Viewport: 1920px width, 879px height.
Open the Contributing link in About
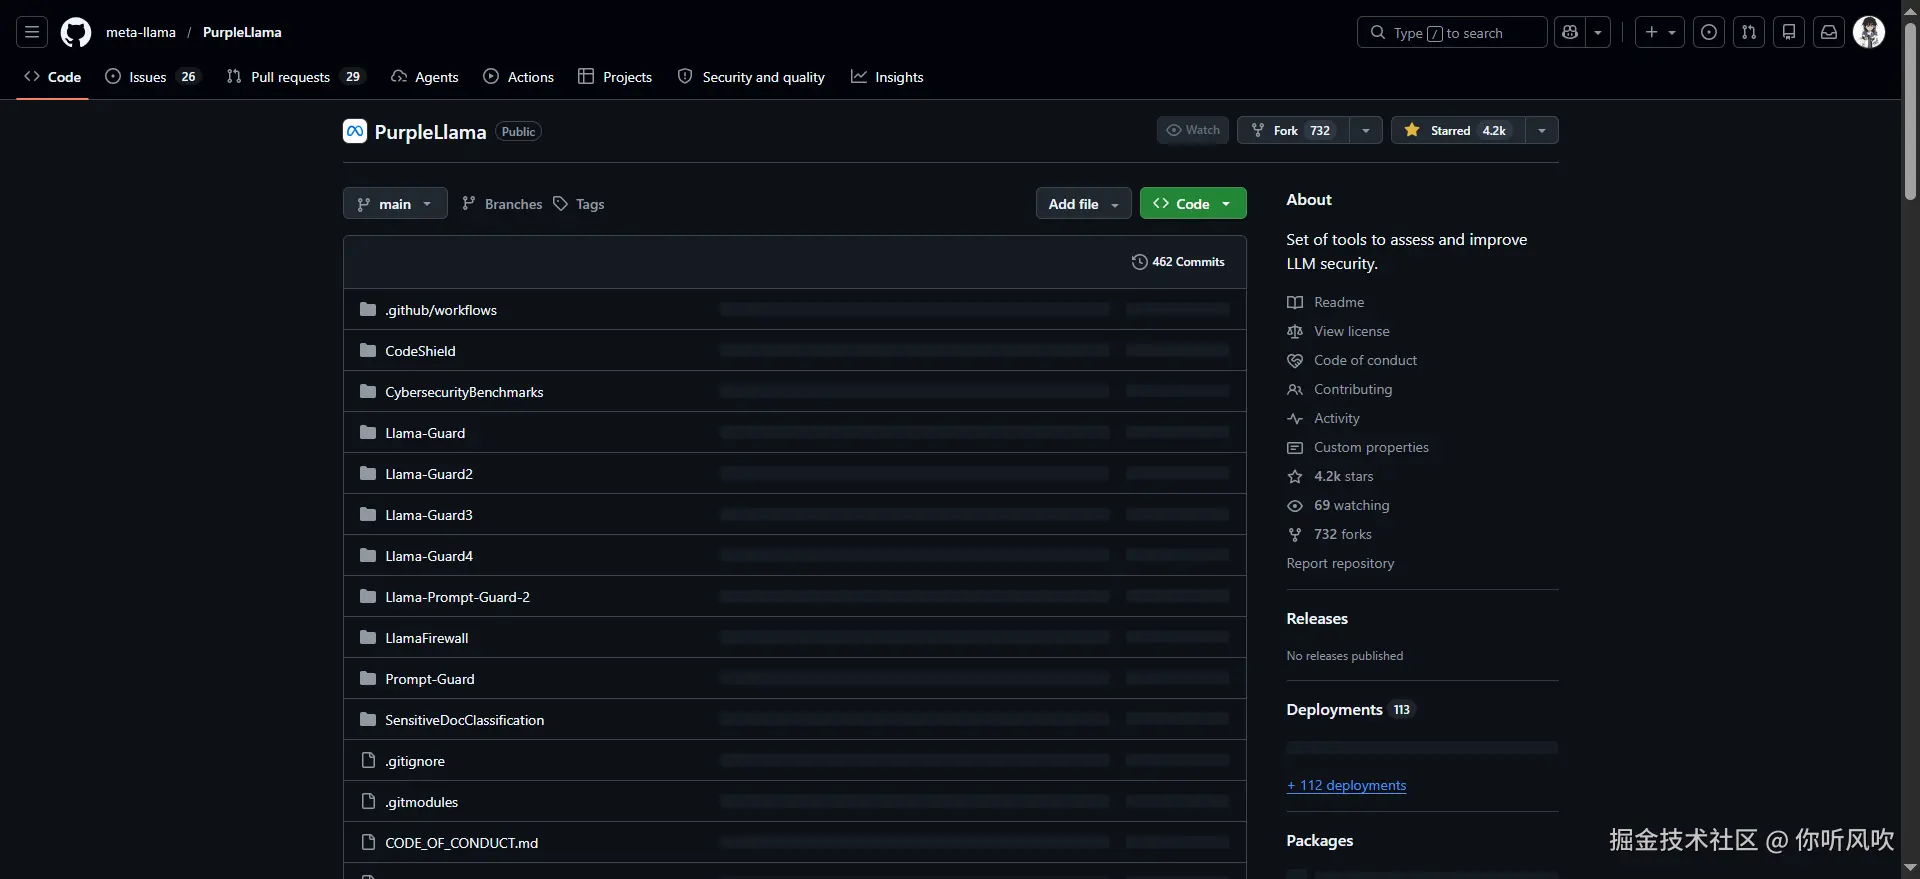pos(1353,389)
